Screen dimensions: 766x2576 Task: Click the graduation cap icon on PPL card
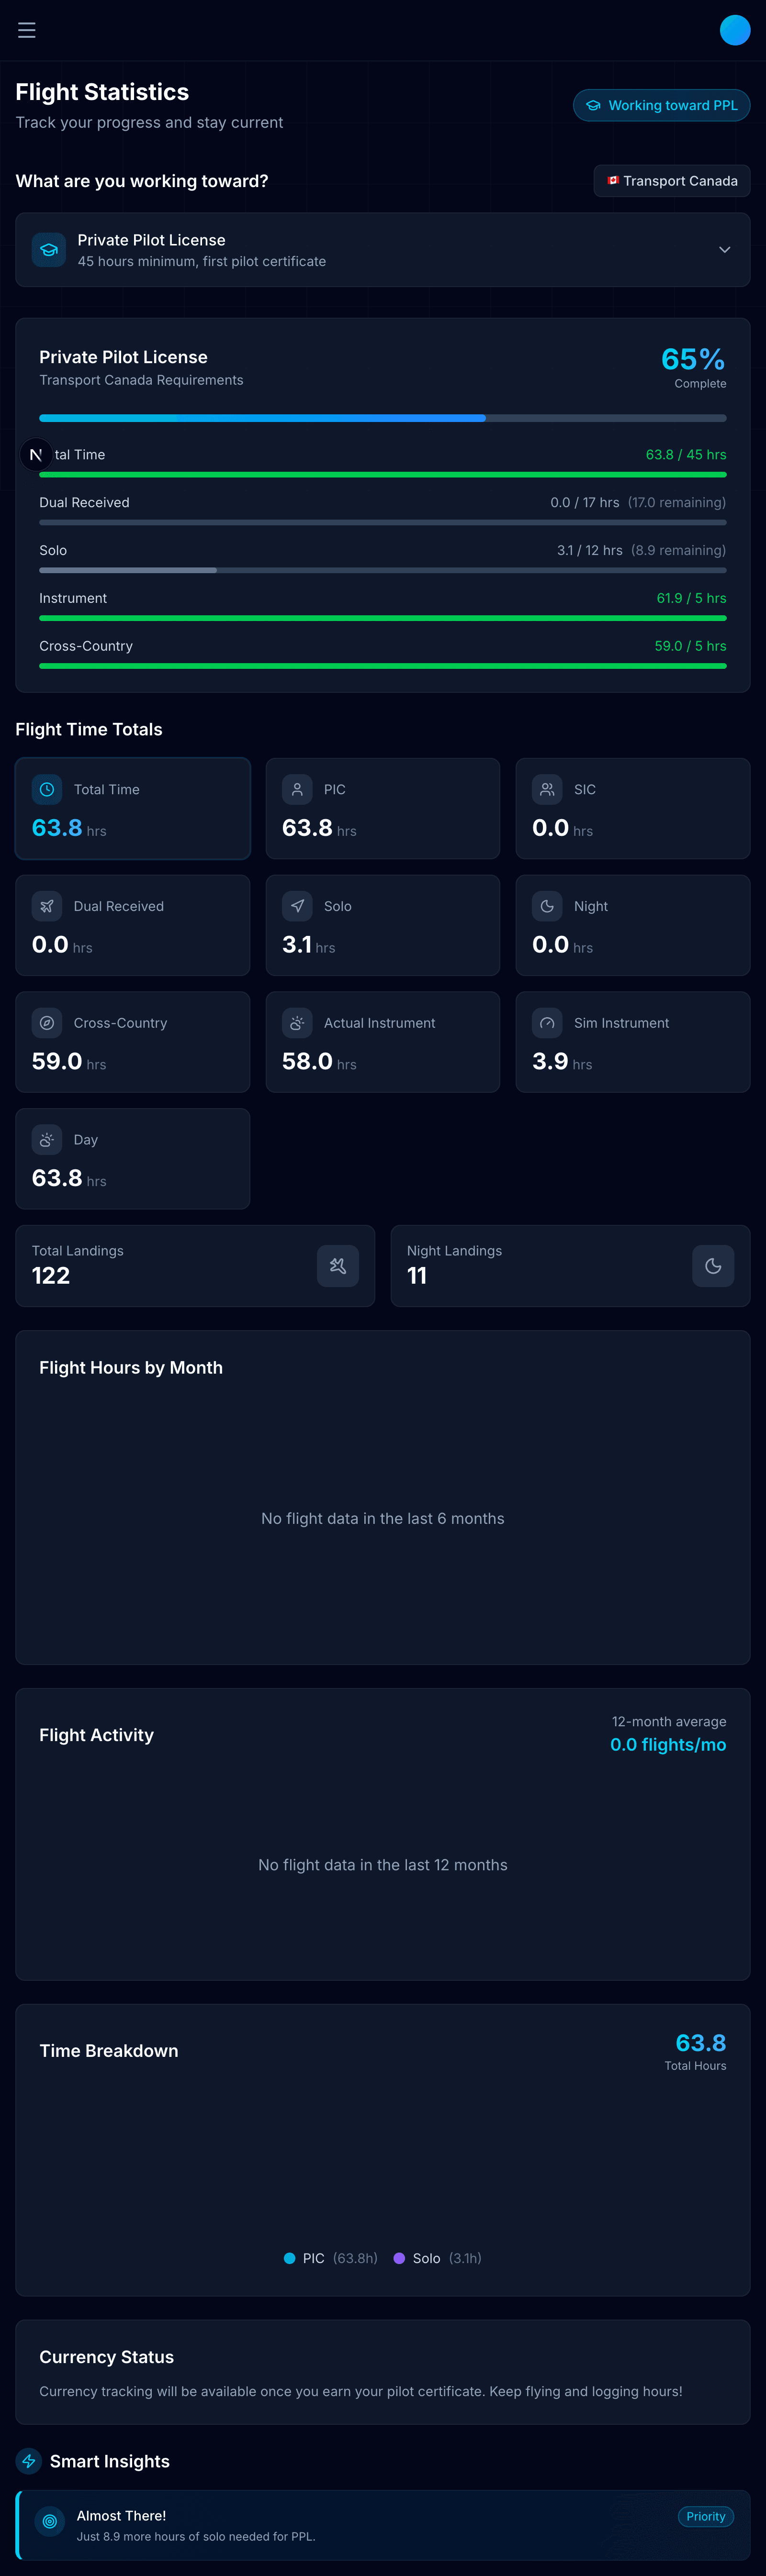click(49, 249)
